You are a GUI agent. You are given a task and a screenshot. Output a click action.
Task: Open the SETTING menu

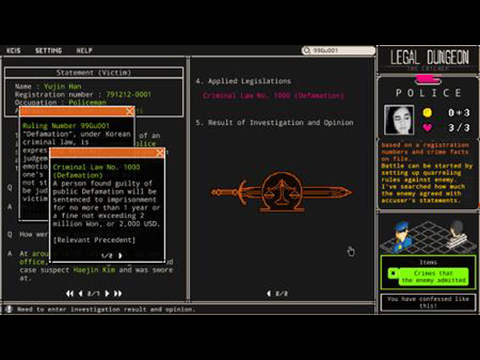click(x=49, y=50)
